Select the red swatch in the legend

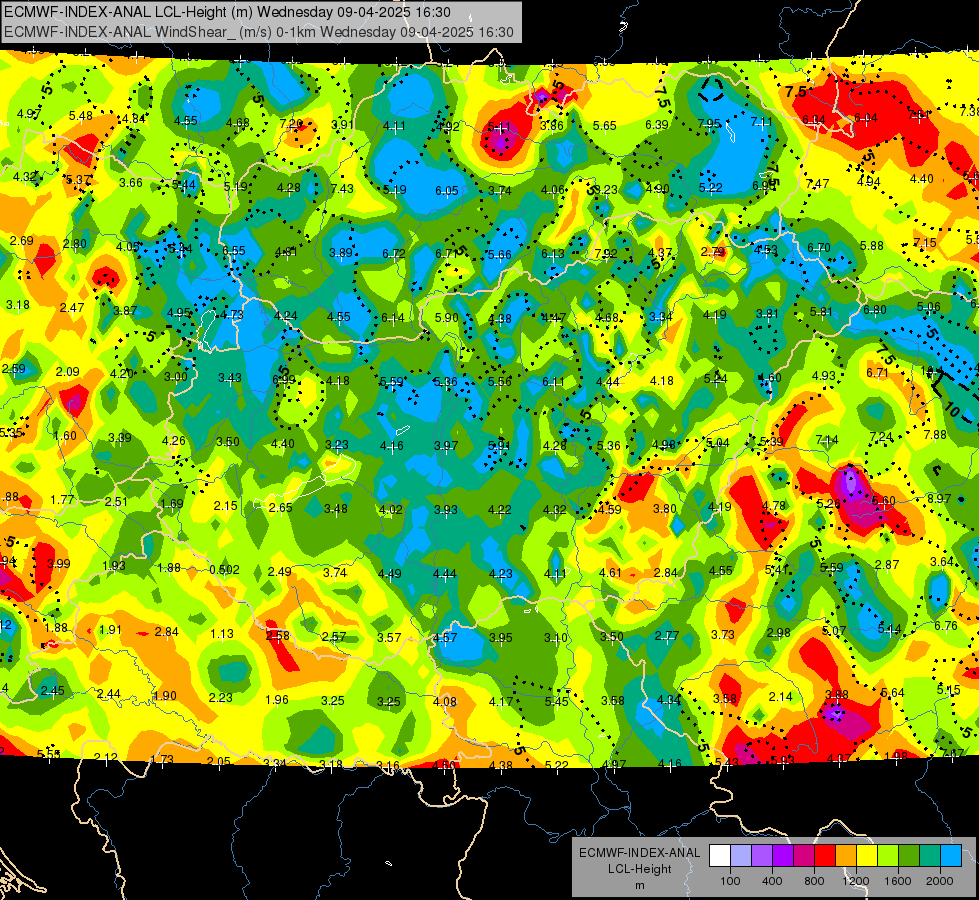tap(825, 856)
